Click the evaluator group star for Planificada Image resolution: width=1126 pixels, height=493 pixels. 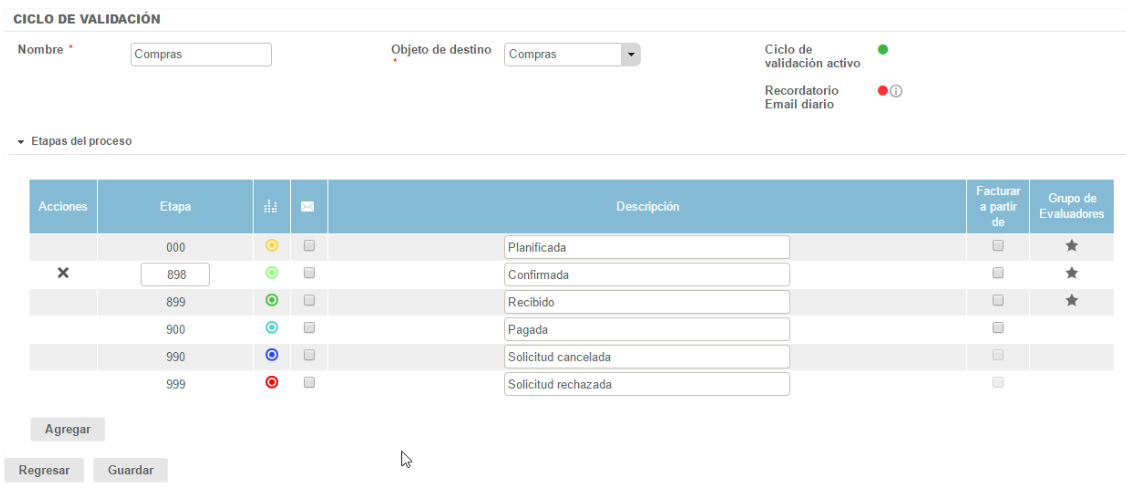pos(1071,246)
